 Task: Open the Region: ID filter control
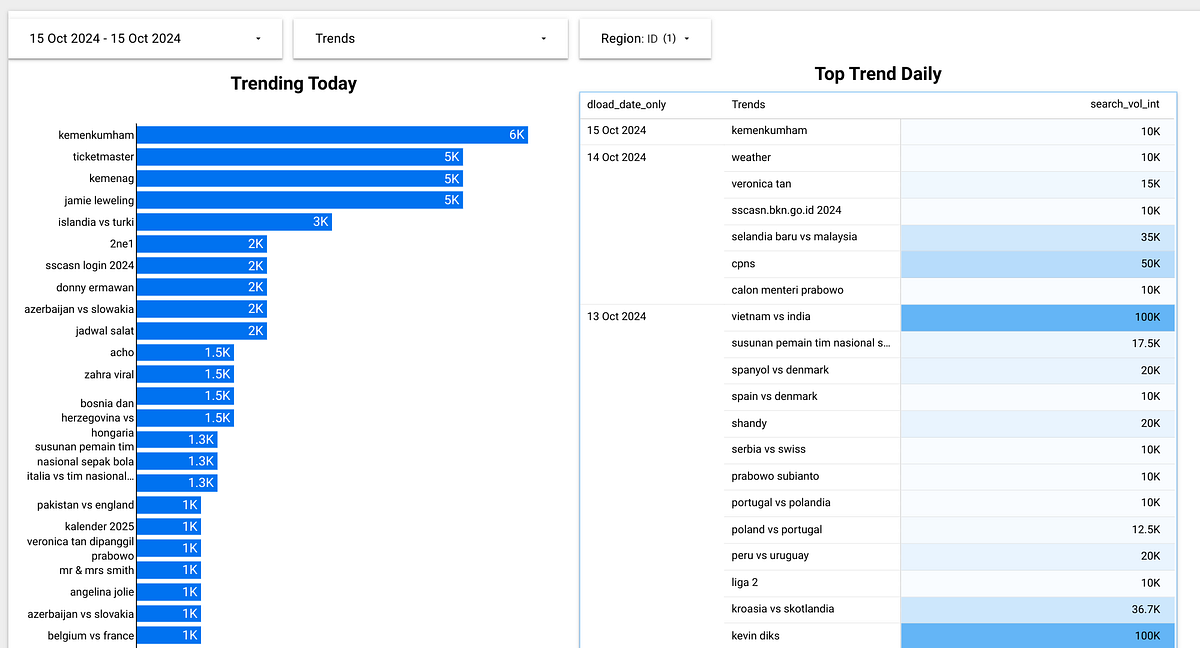pos(644,38)
